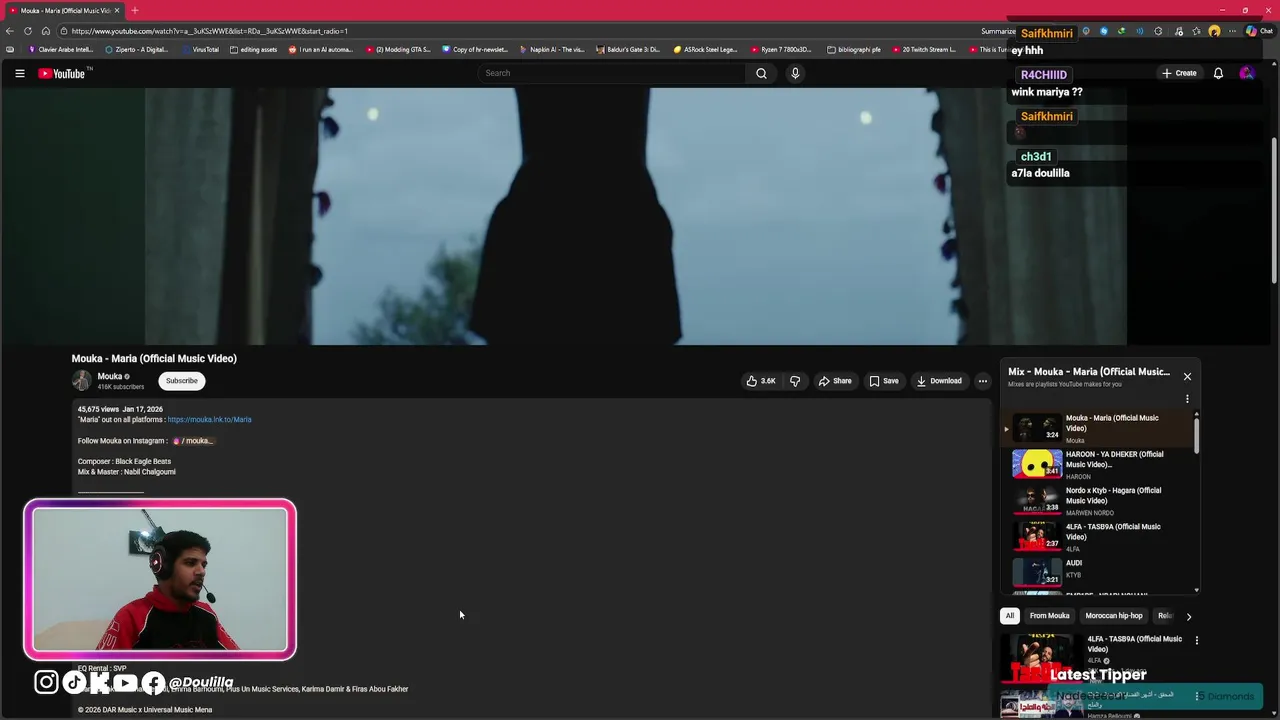Dislike the video with thumbs-down
This screenshot has width=1280, height=720.
[795, 381]
